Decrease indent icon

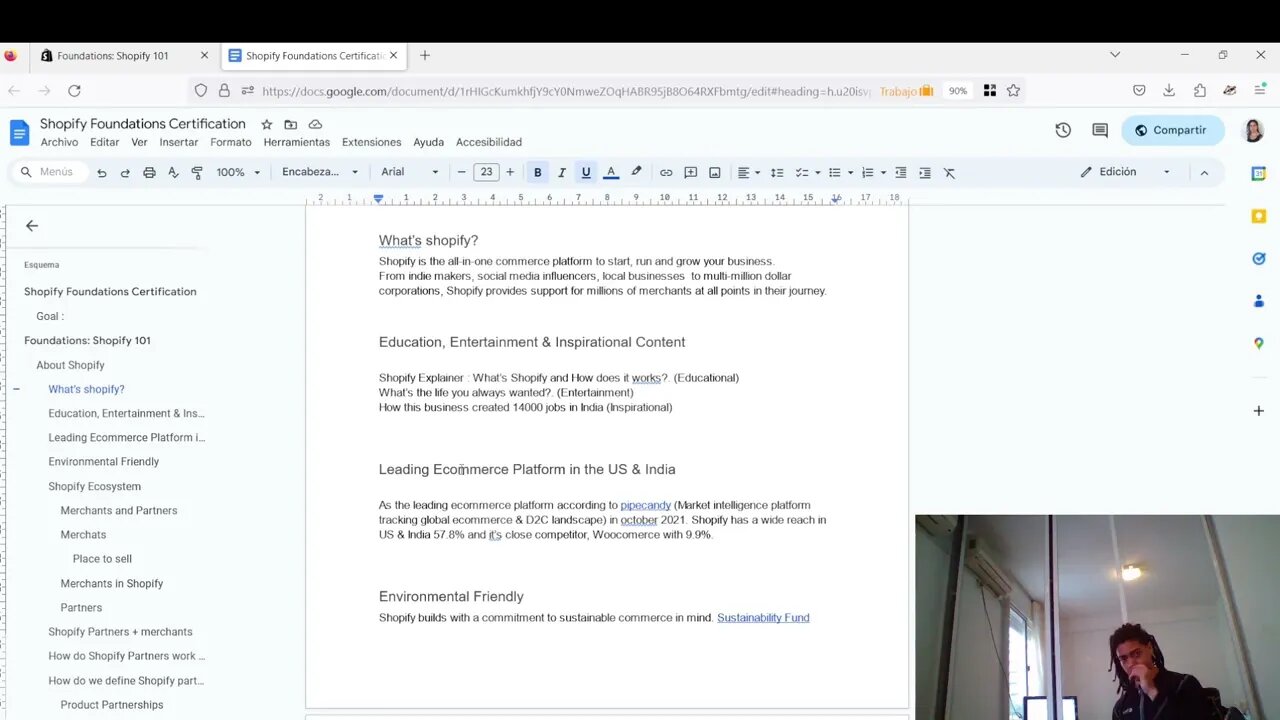[x=901, y=172]
